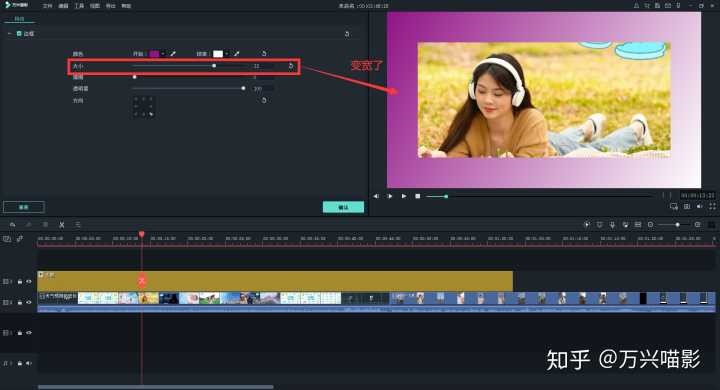Click the opacity value field
This screenshot has height=390, width=720.
(x=263, y=89)
